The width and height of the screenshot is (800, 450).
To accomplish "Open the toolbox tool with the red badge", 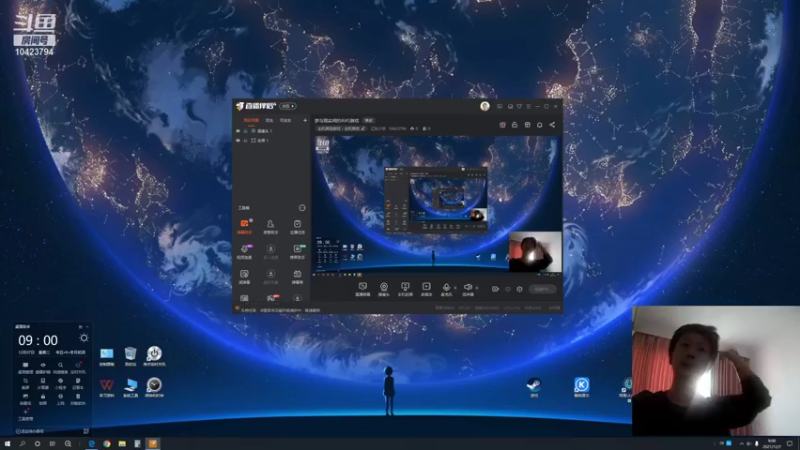I will 271,298.
